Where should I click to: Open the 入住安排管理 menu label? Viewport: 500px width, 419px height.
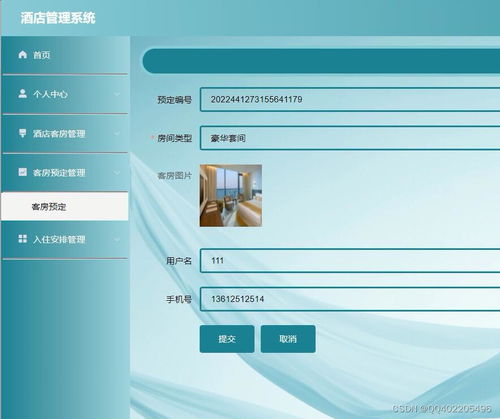pos(59,239)
